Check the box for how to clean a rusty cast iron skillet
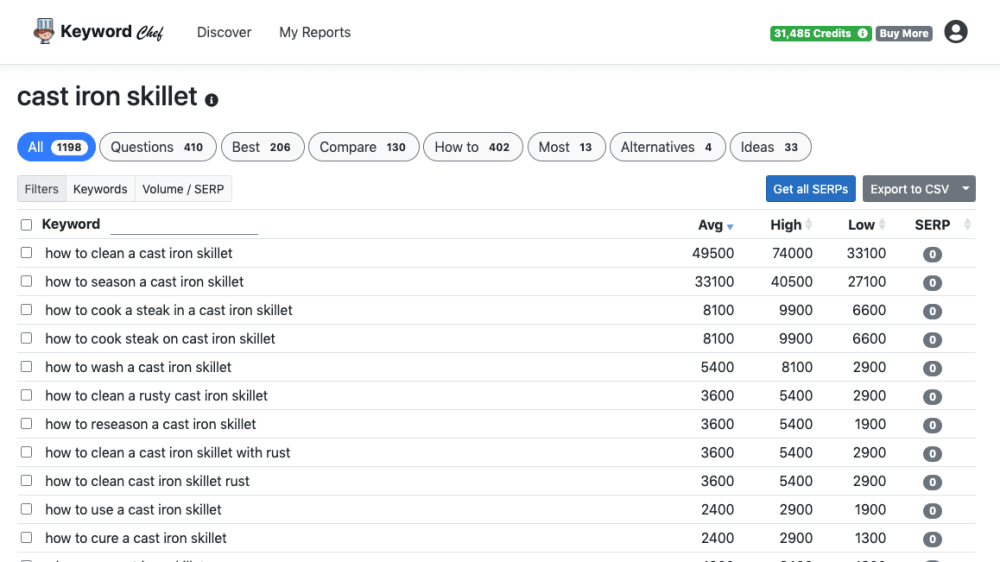 click(x=26, y=395)
